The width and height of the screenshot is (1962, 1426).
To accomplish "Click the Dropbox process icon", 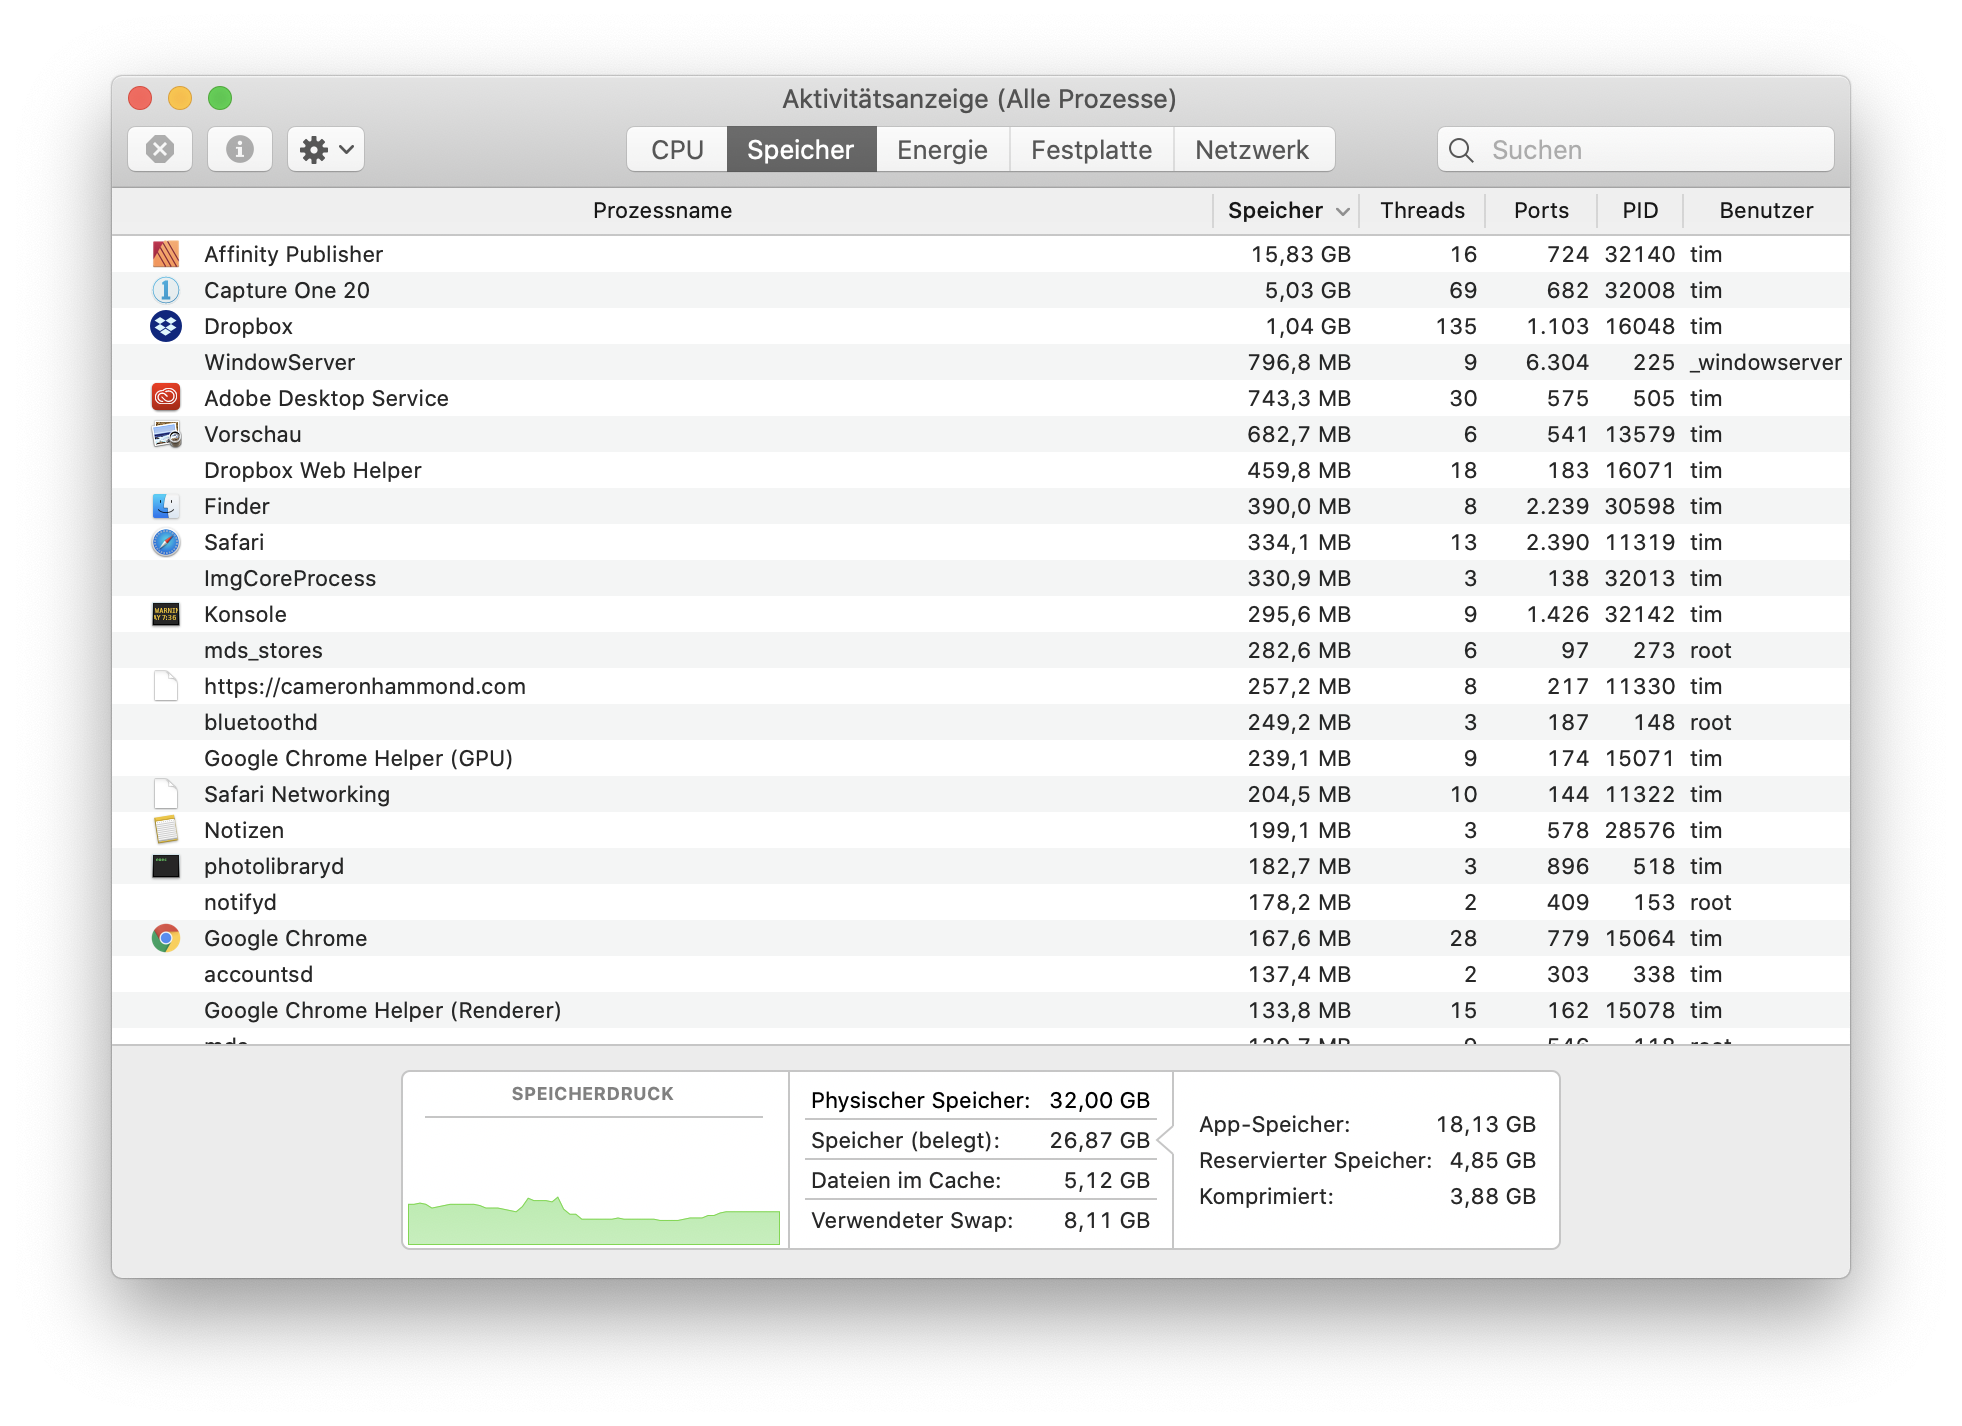I will pyautogui.click(x=166, y=326).
